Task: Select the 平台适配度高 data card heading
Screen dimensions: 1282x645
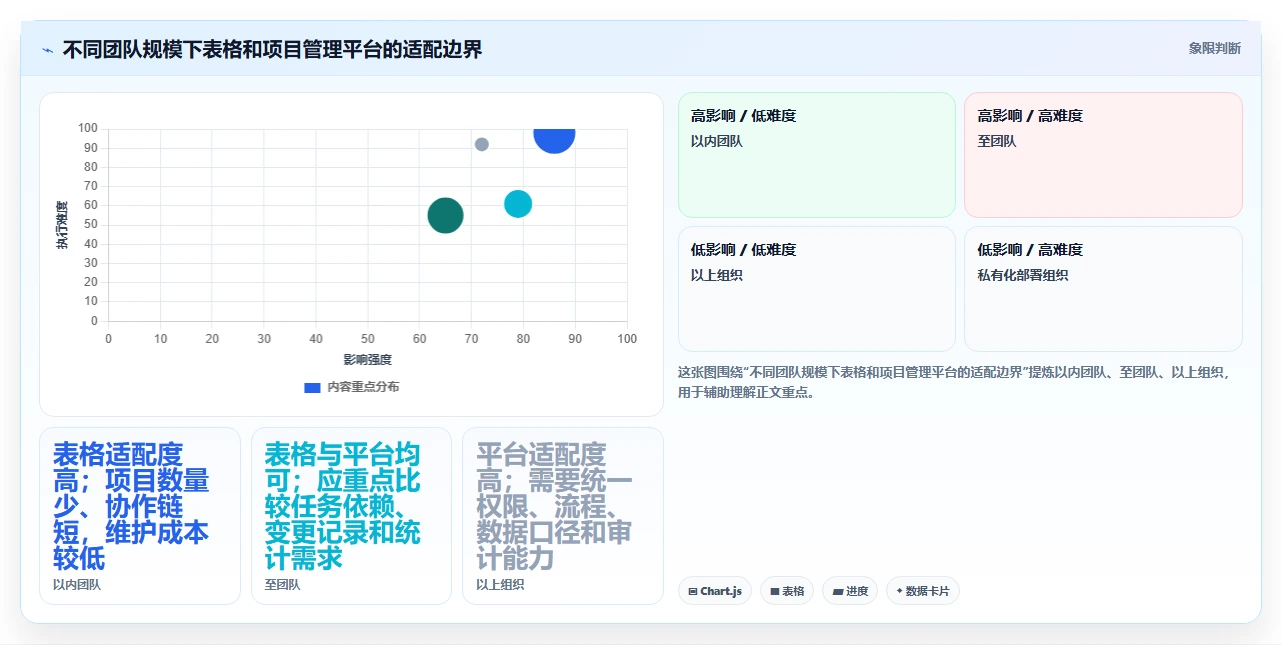Action: pos(555,506)
